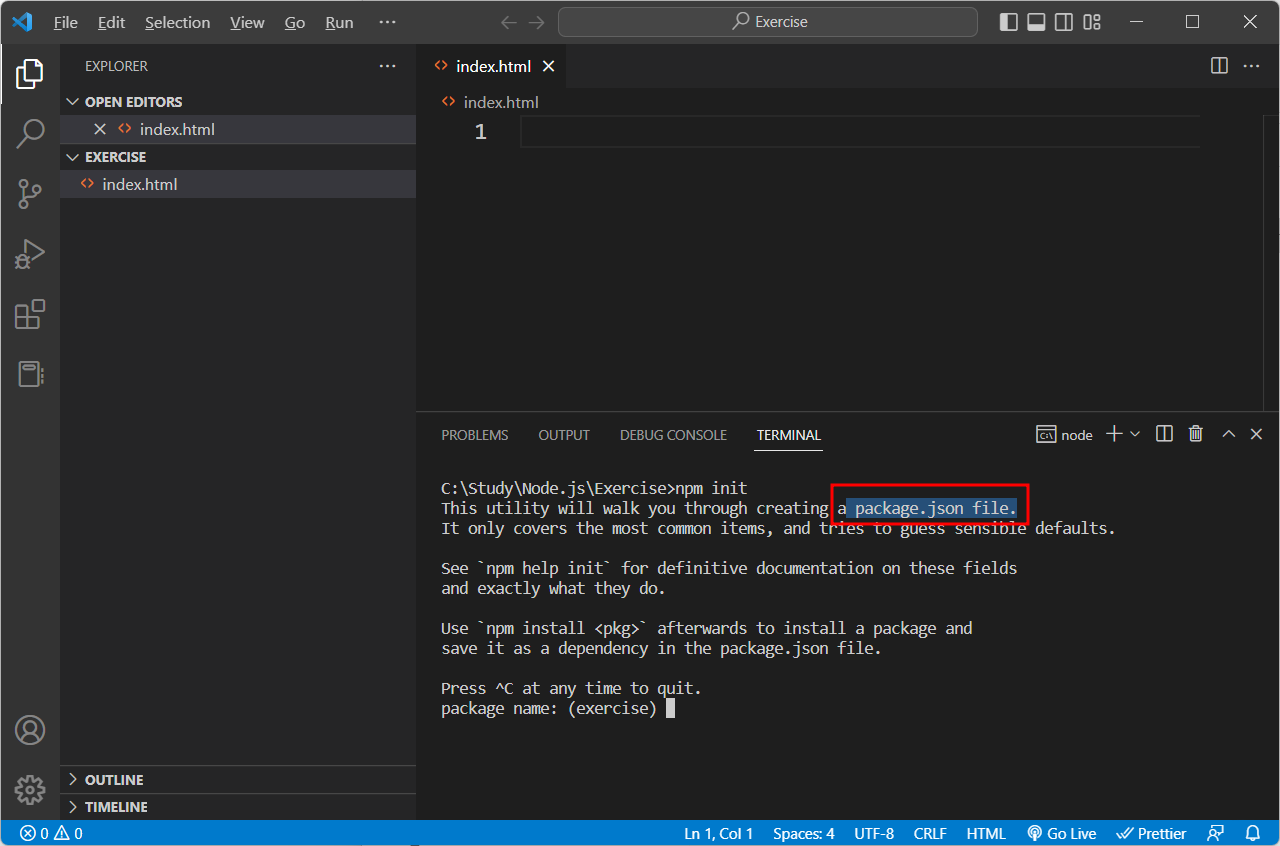Open the Extensions view
The height and width of the screenshot is (846, 1280).
pos(30,313)
